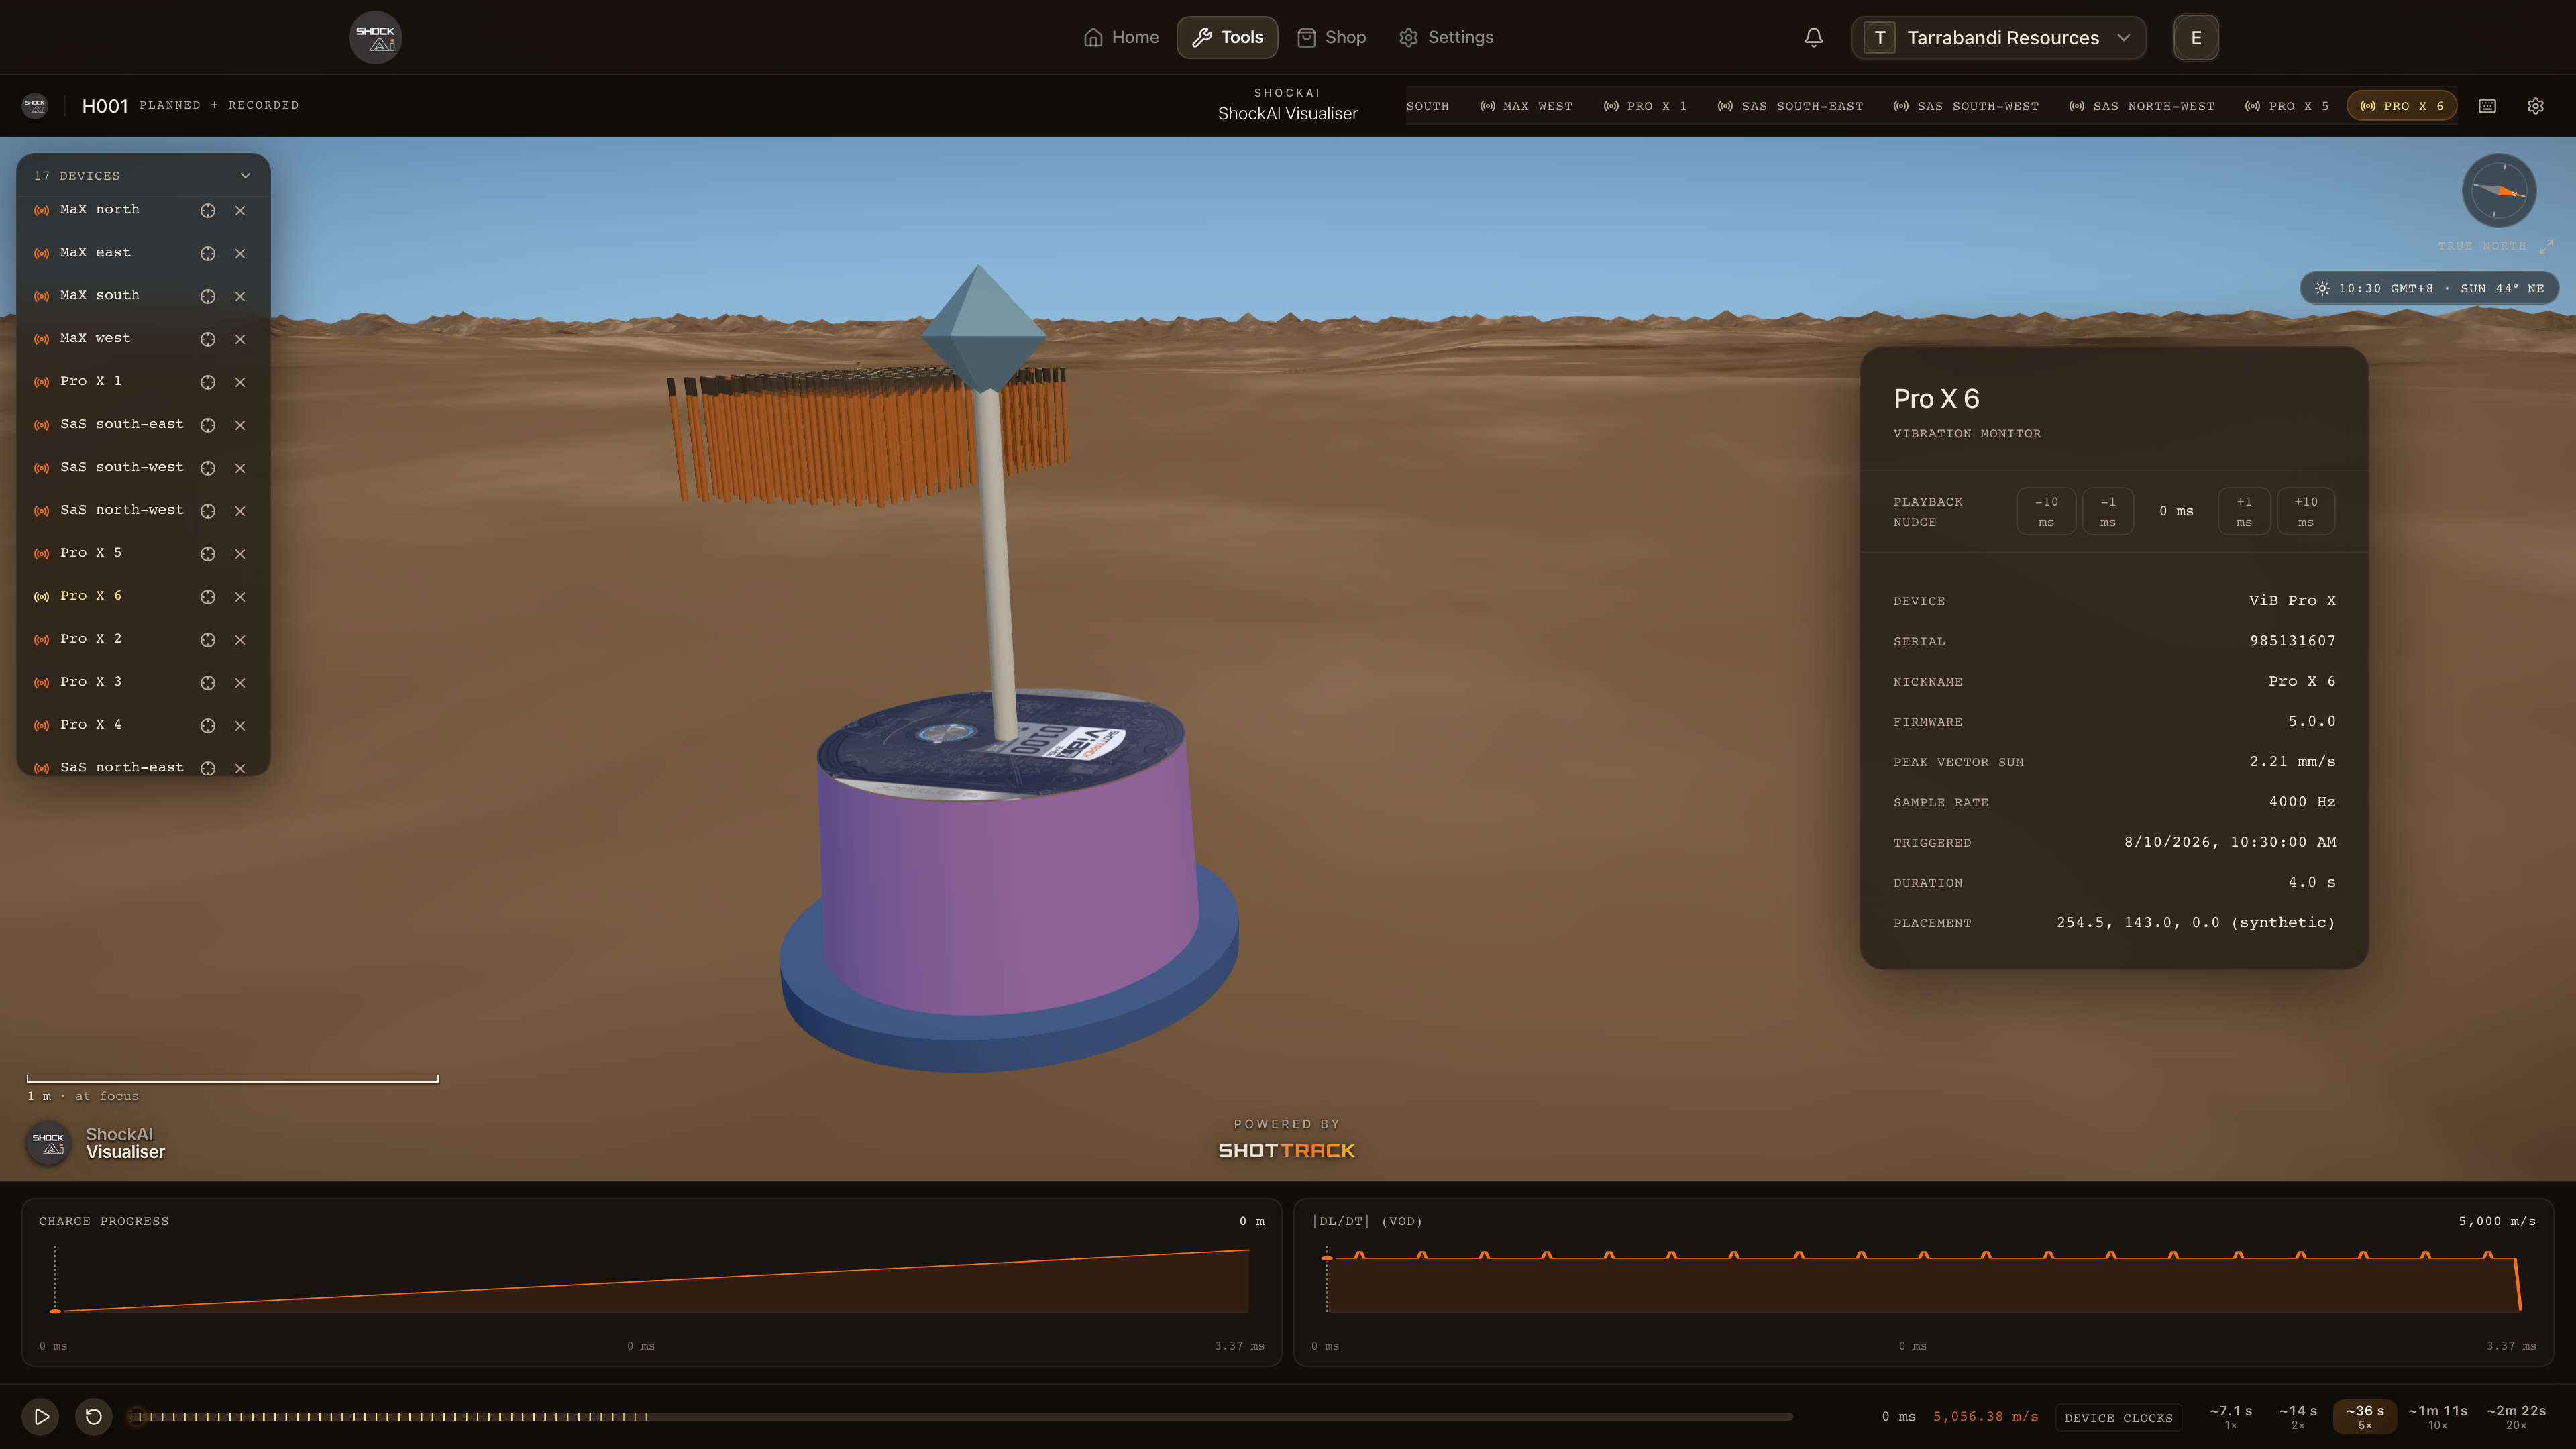Click the true north compass
Image resolution: width=2576 pixels, height=1449 pixels.
2498,190
